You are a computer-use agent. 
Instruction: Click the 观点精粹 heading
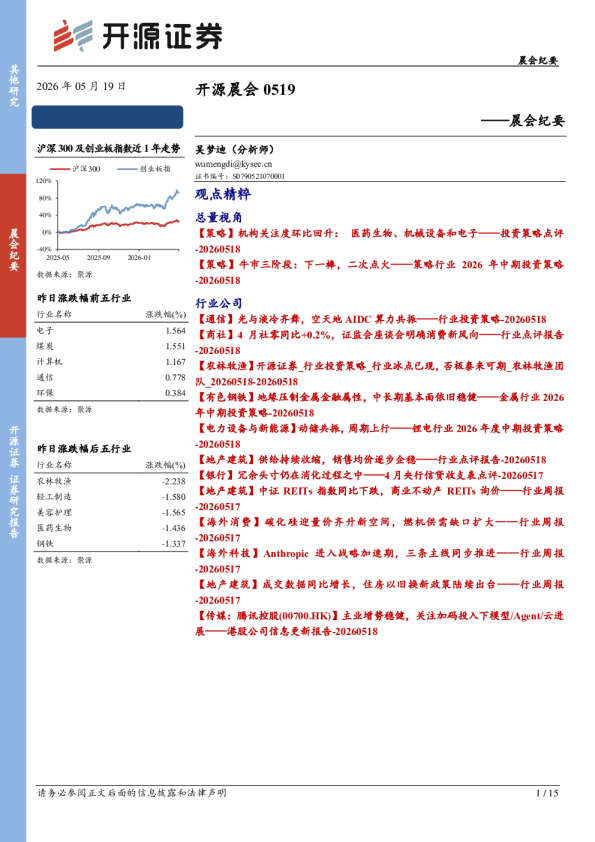pyautogui.click(x=223, y=194)
